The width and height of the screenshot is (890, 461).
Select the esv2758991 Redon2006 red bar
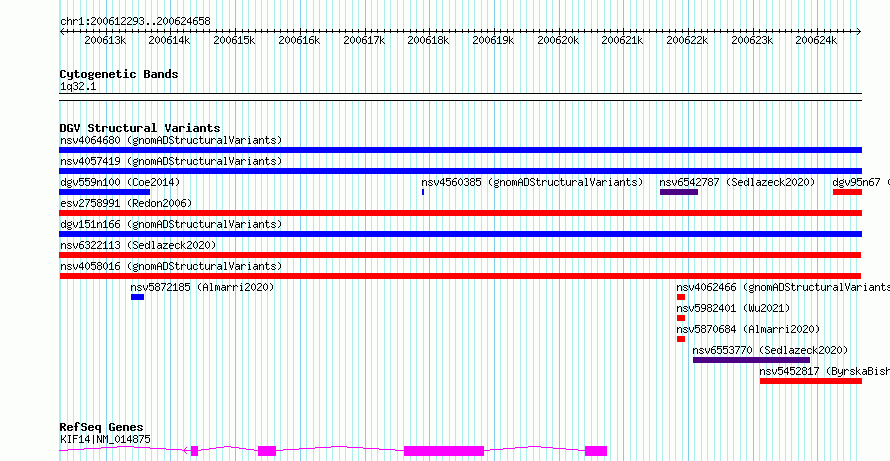pyautogui.click(x=460, y=213)
